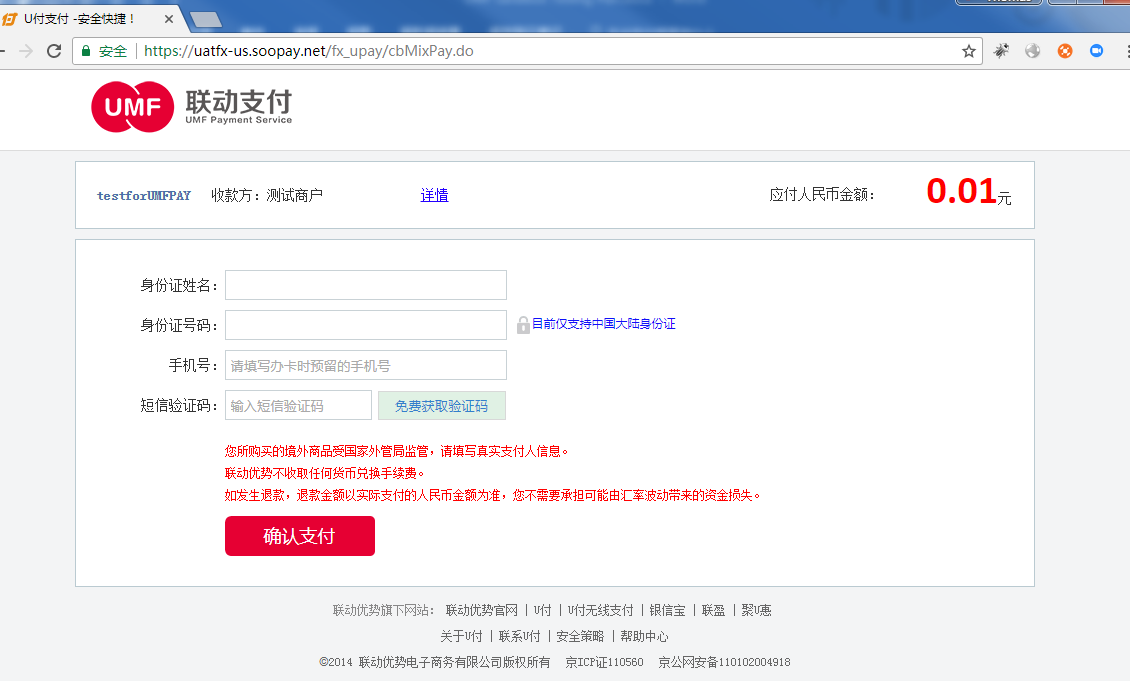Click the gray globe extension icon
Viewport: 1130px width, 681px height.
(1031, 50)
